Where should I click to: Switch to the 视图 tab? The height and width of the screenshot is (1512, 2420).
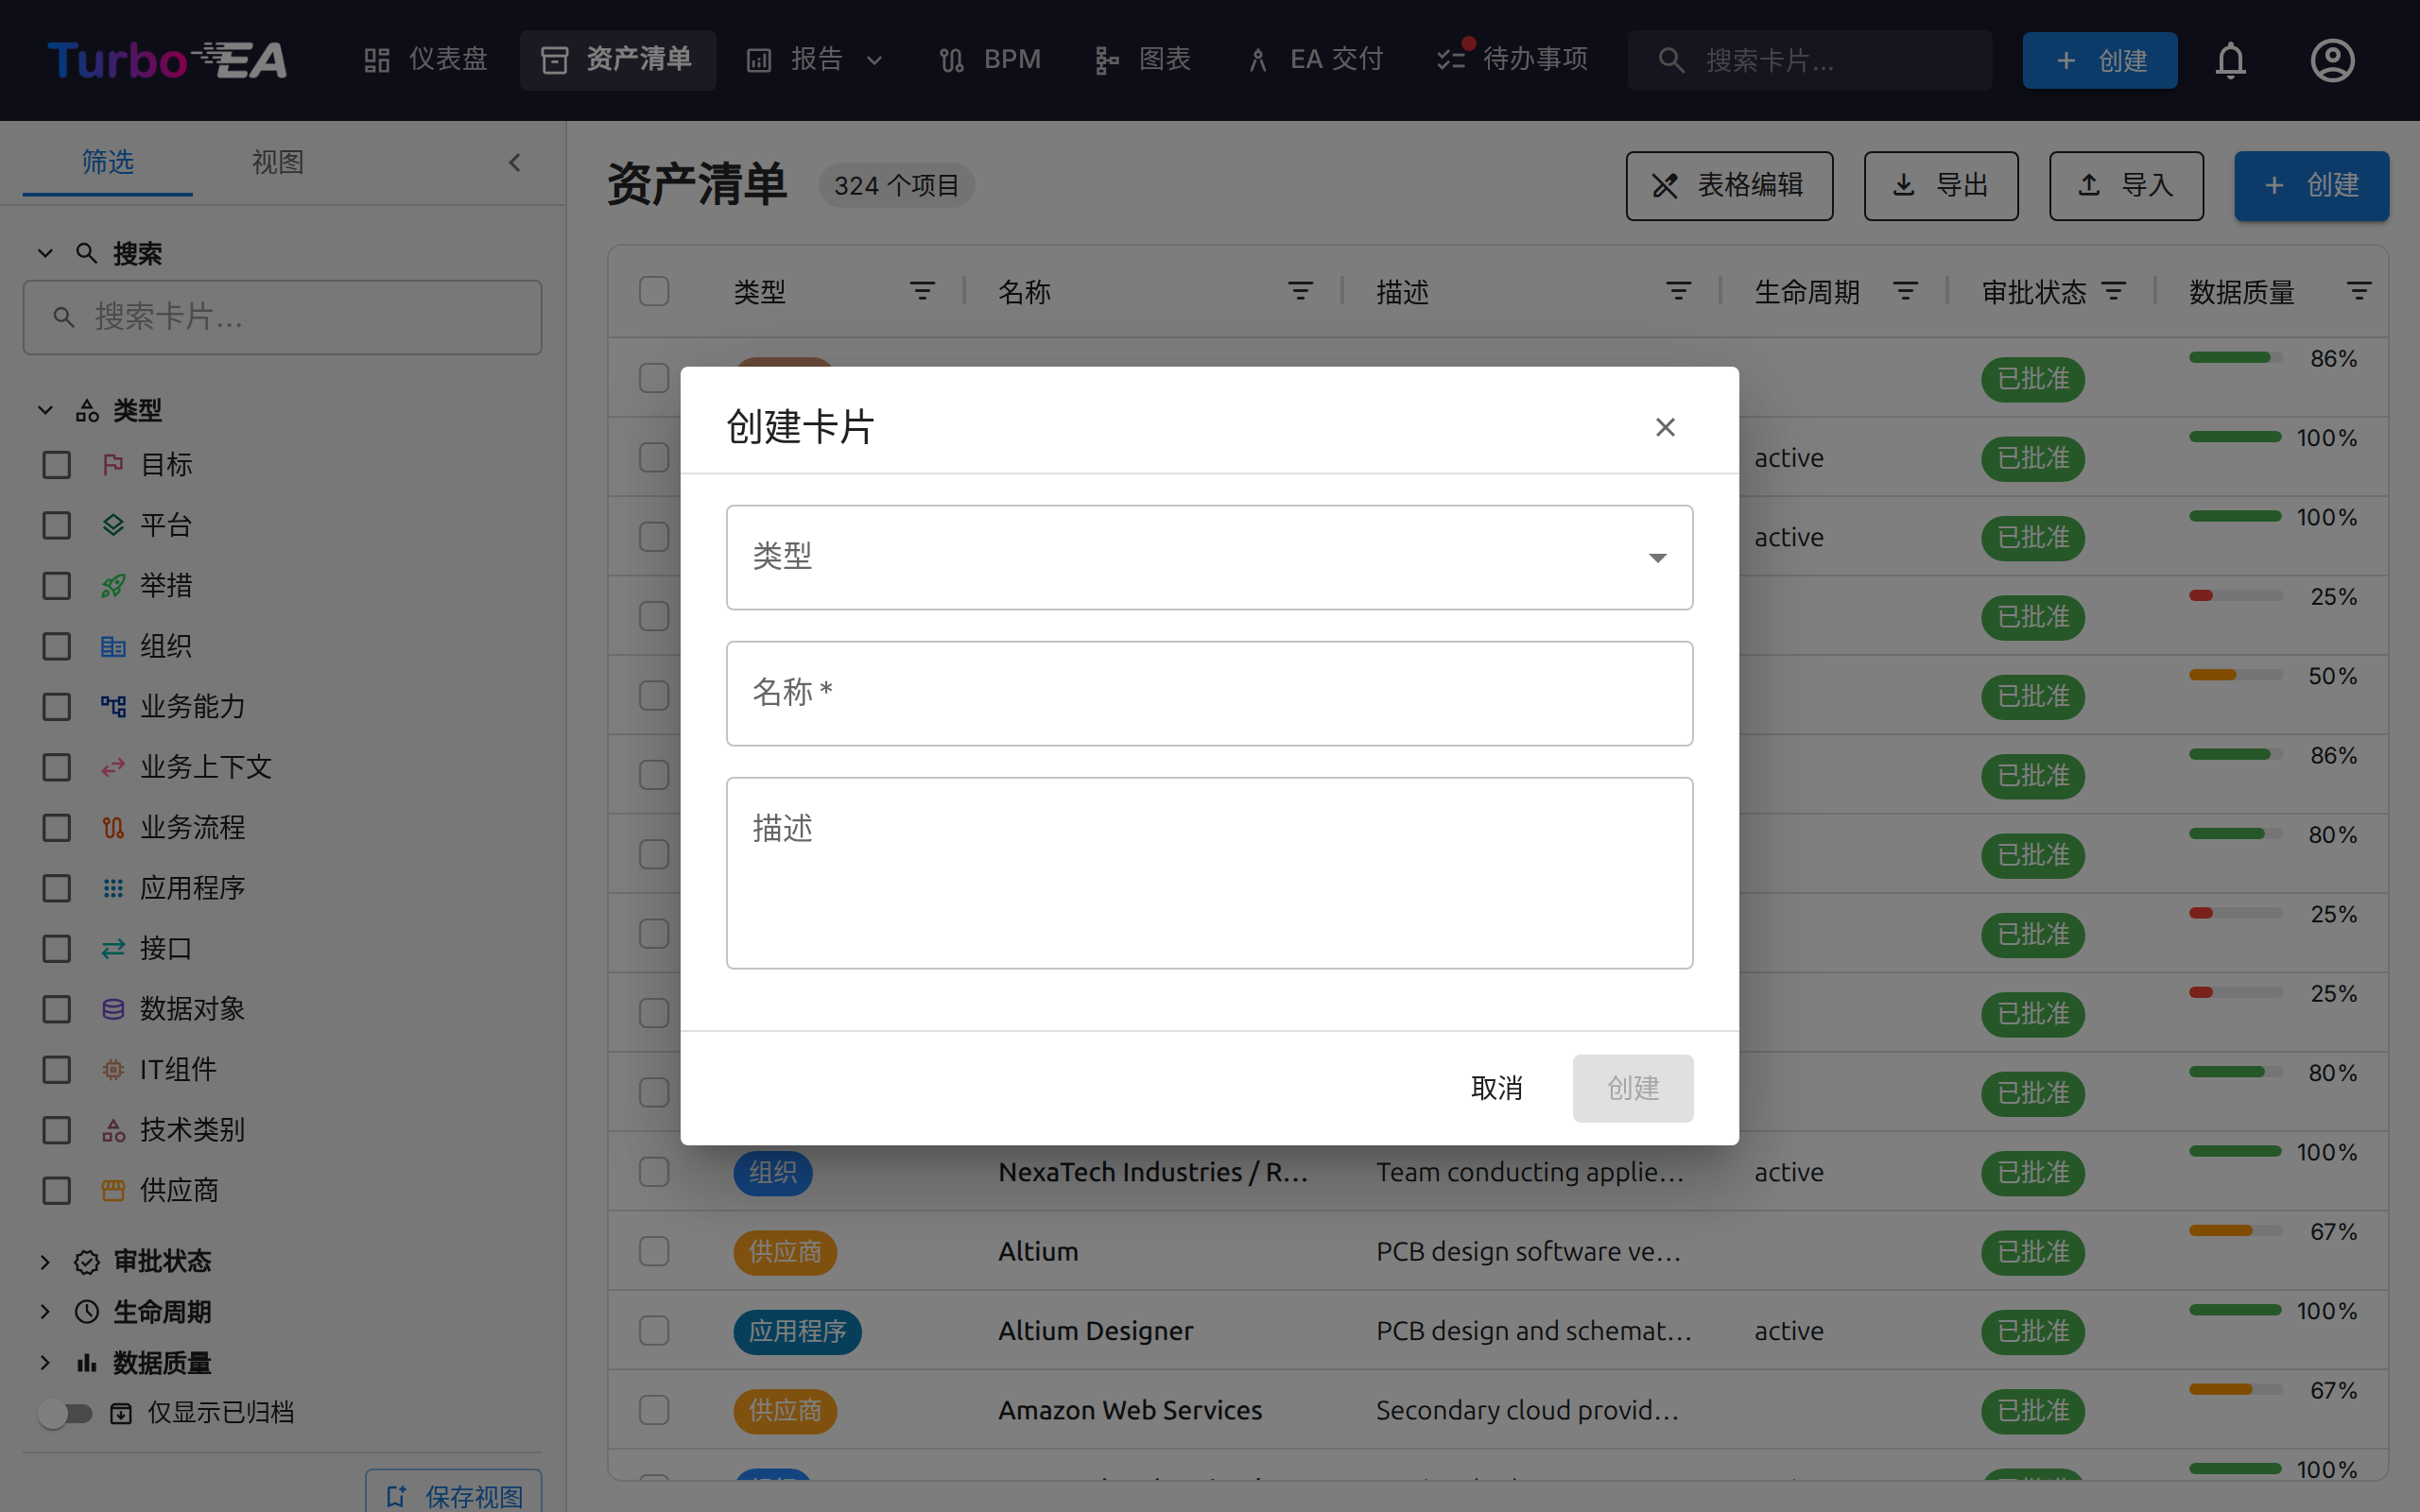277,162
